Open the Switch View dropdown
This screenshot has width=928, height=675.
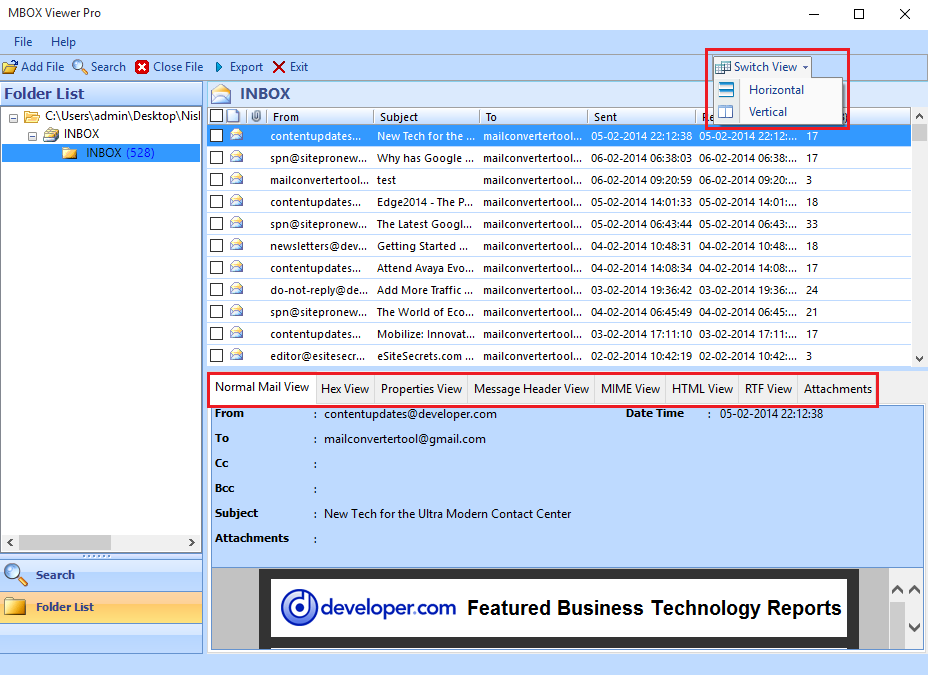762,67
